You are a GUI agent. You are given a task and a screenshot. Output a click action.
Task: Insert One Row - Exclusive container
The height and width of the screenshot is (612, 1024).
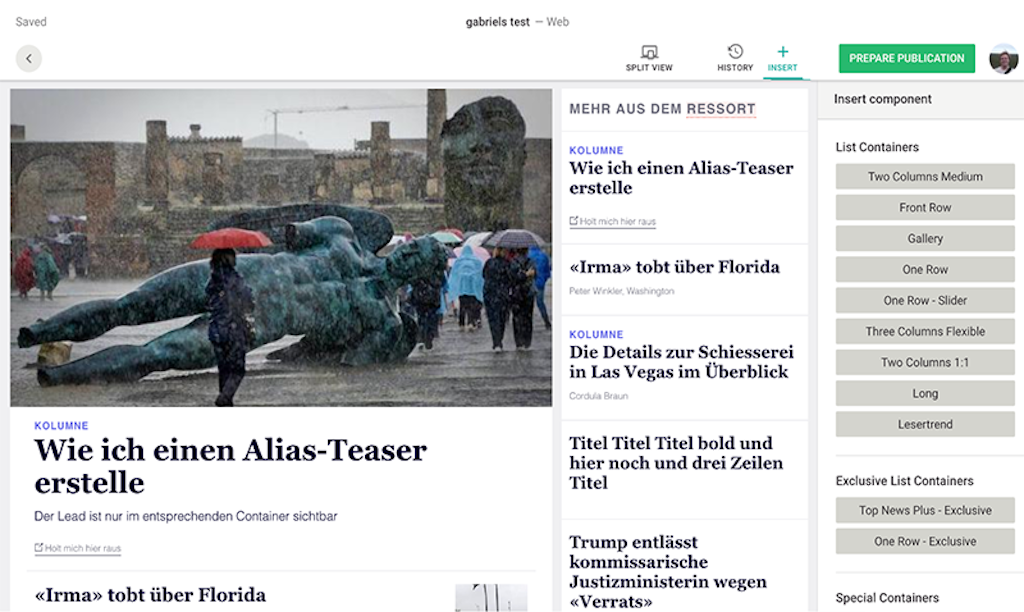(x=925, y=541)
